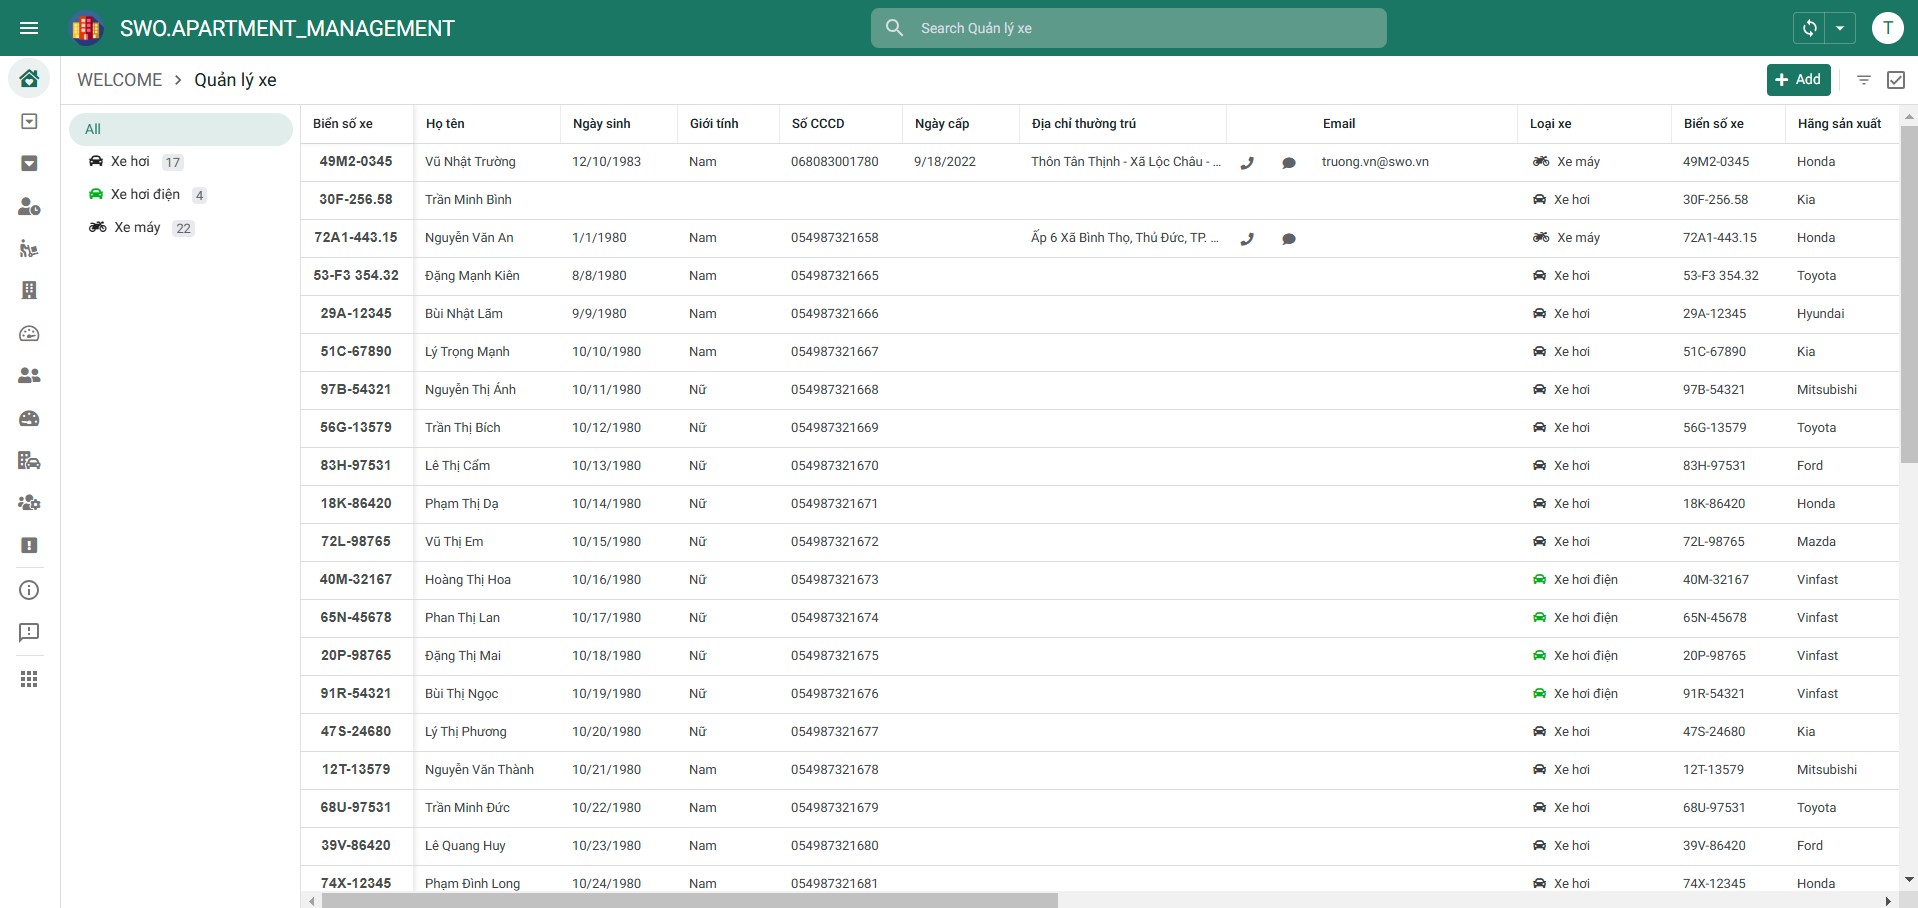
Task: Sort by Email column header
Action: (1339, 124)
